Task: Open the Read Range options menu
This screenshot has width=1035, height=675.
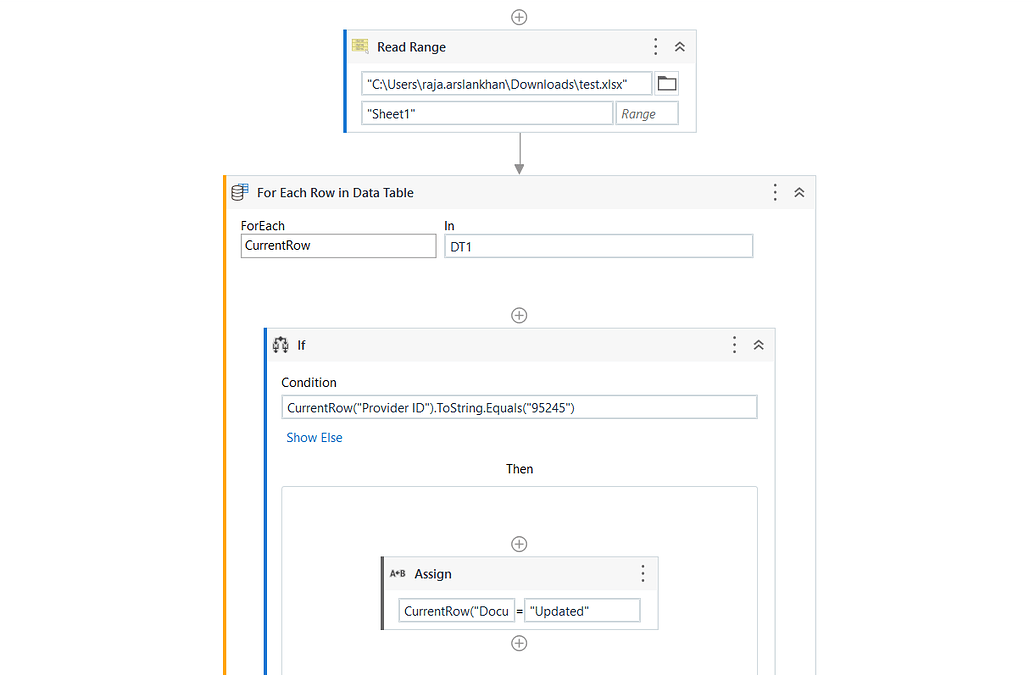Action: tap(656, 47)
